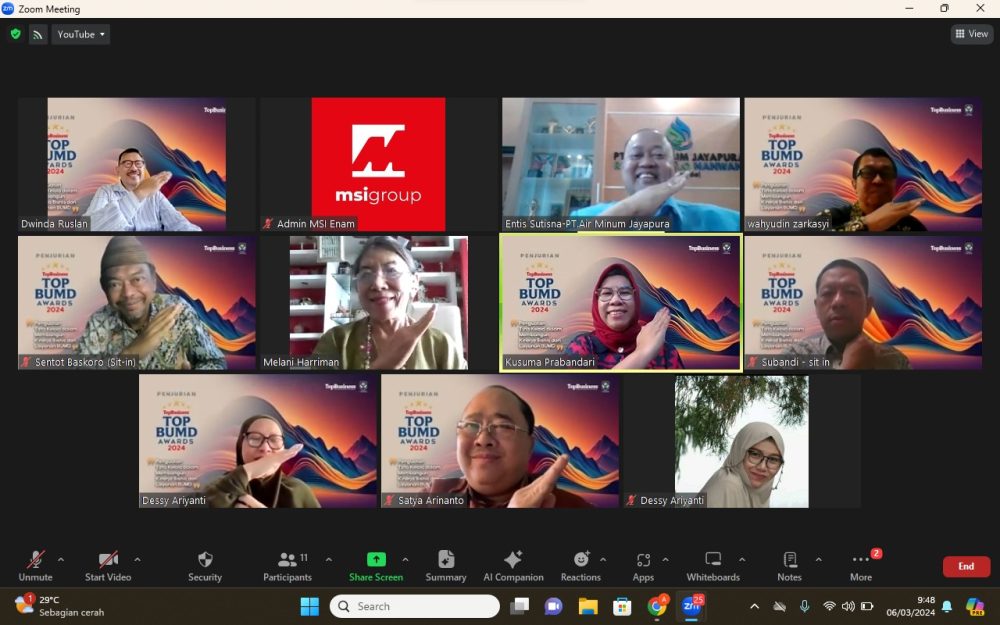Image resolution: width=1000 pixels, height=625 pixels.
Task: Open the Security shield options
Action: [205, 565]
